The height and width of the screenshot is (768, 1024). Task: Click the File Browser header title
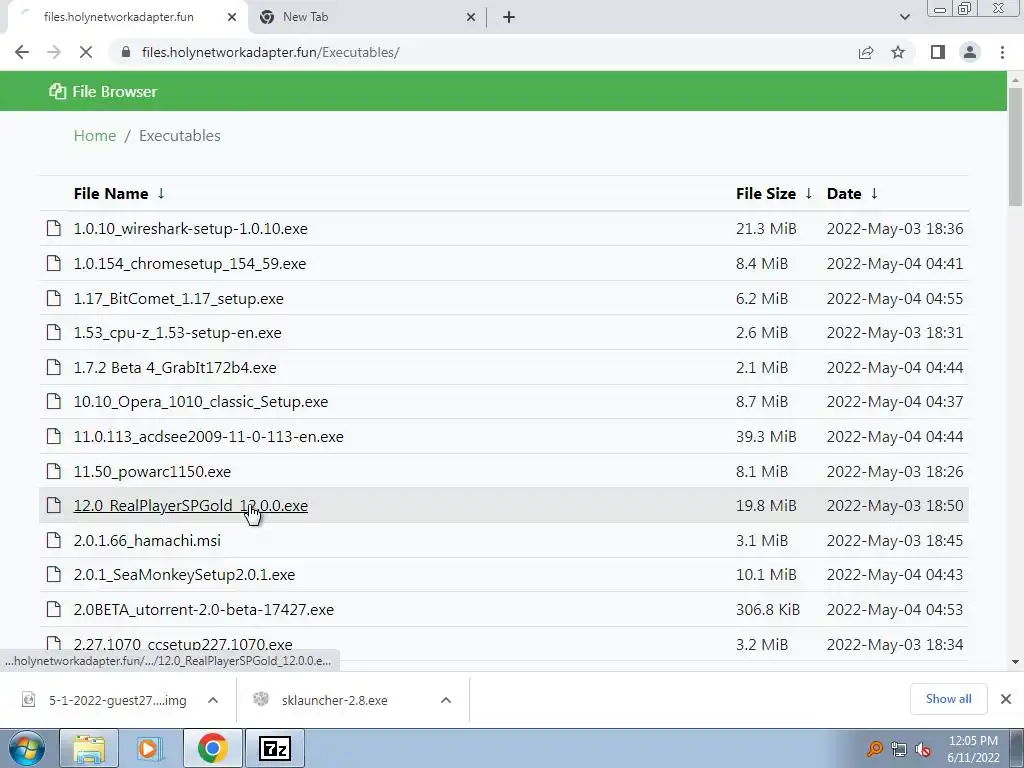(x=114, y=91)
